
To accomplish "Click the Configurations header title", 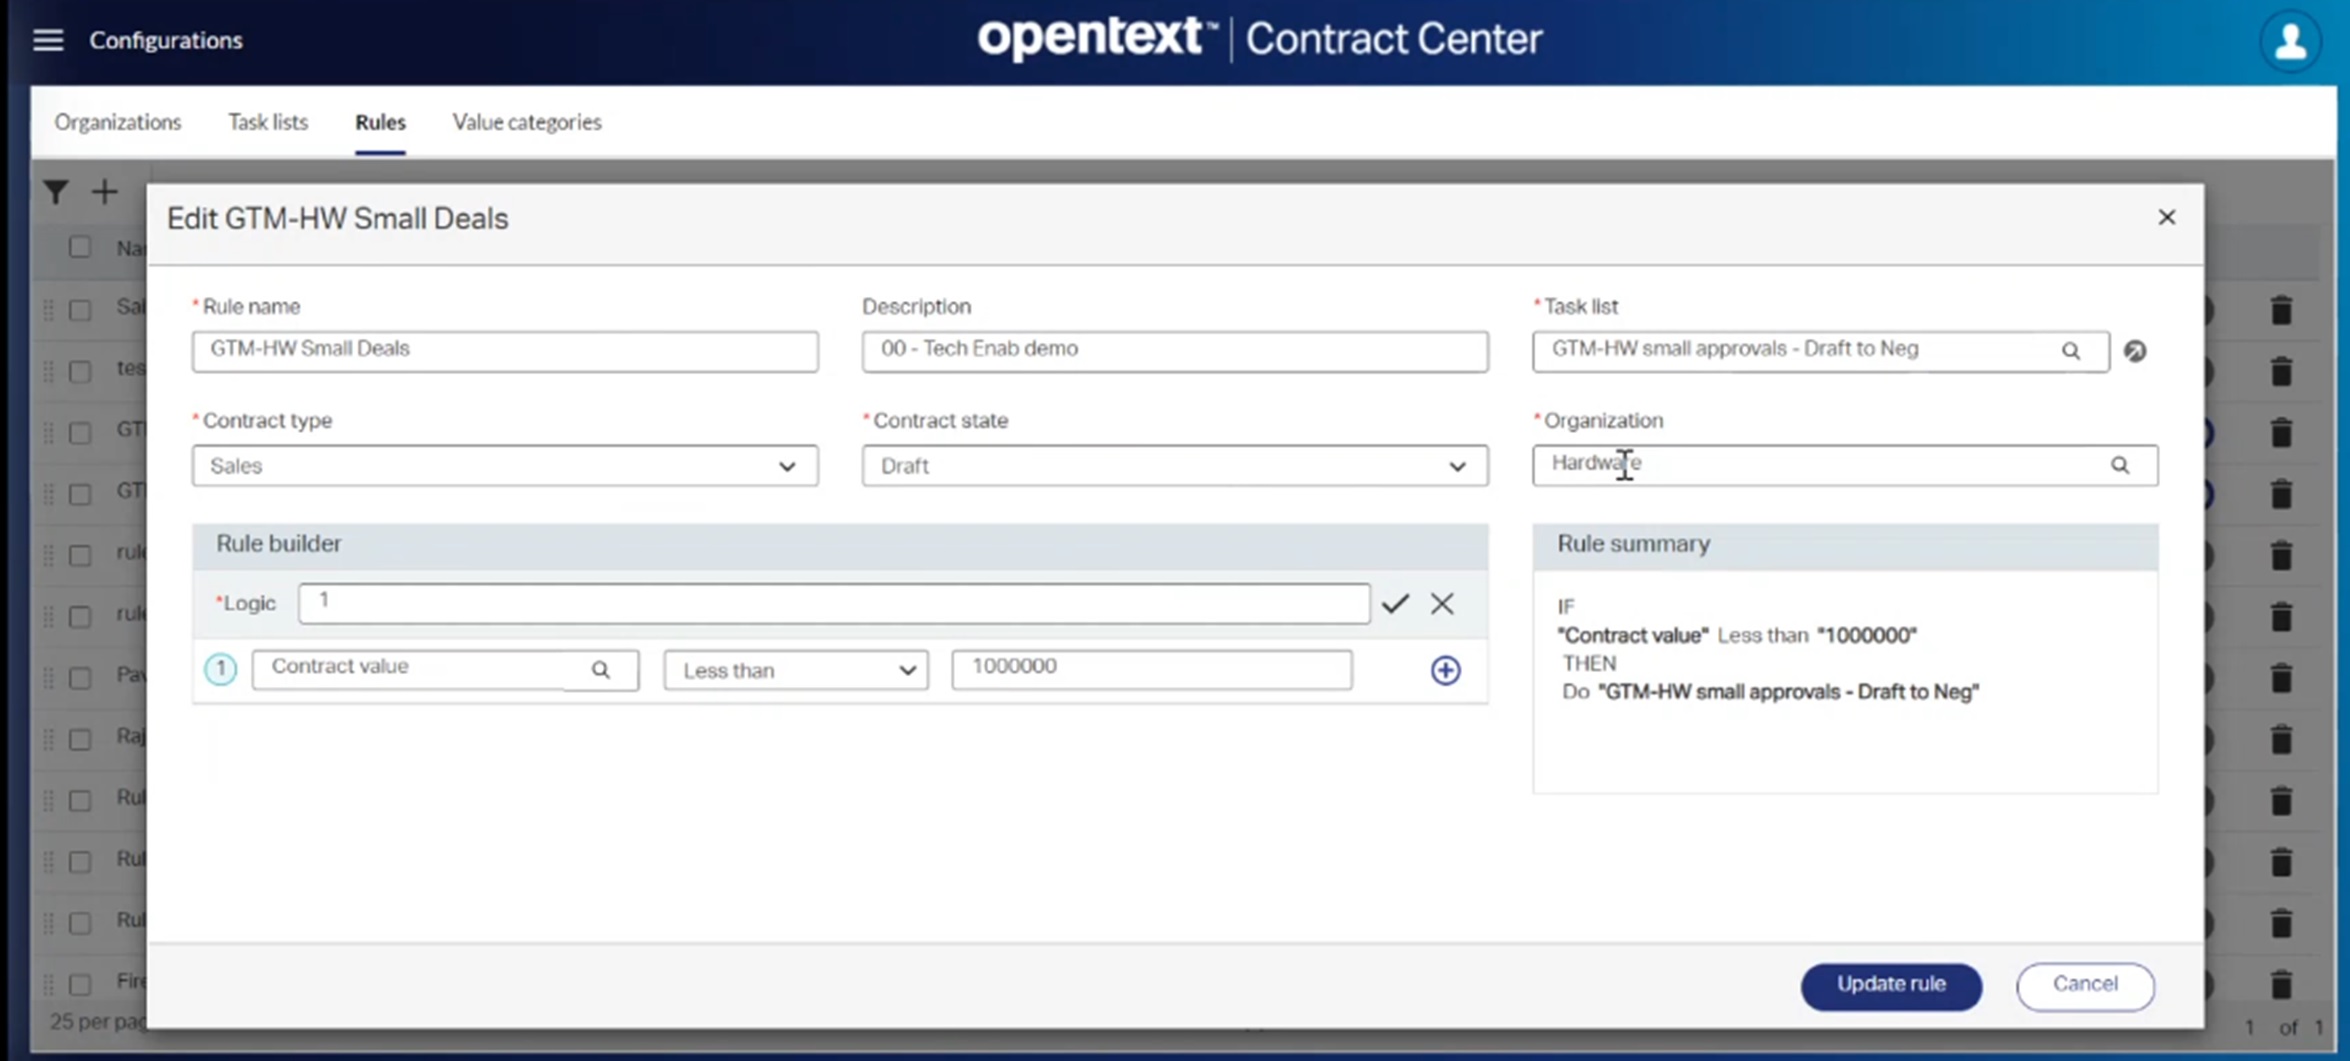I will click(166, 40).
